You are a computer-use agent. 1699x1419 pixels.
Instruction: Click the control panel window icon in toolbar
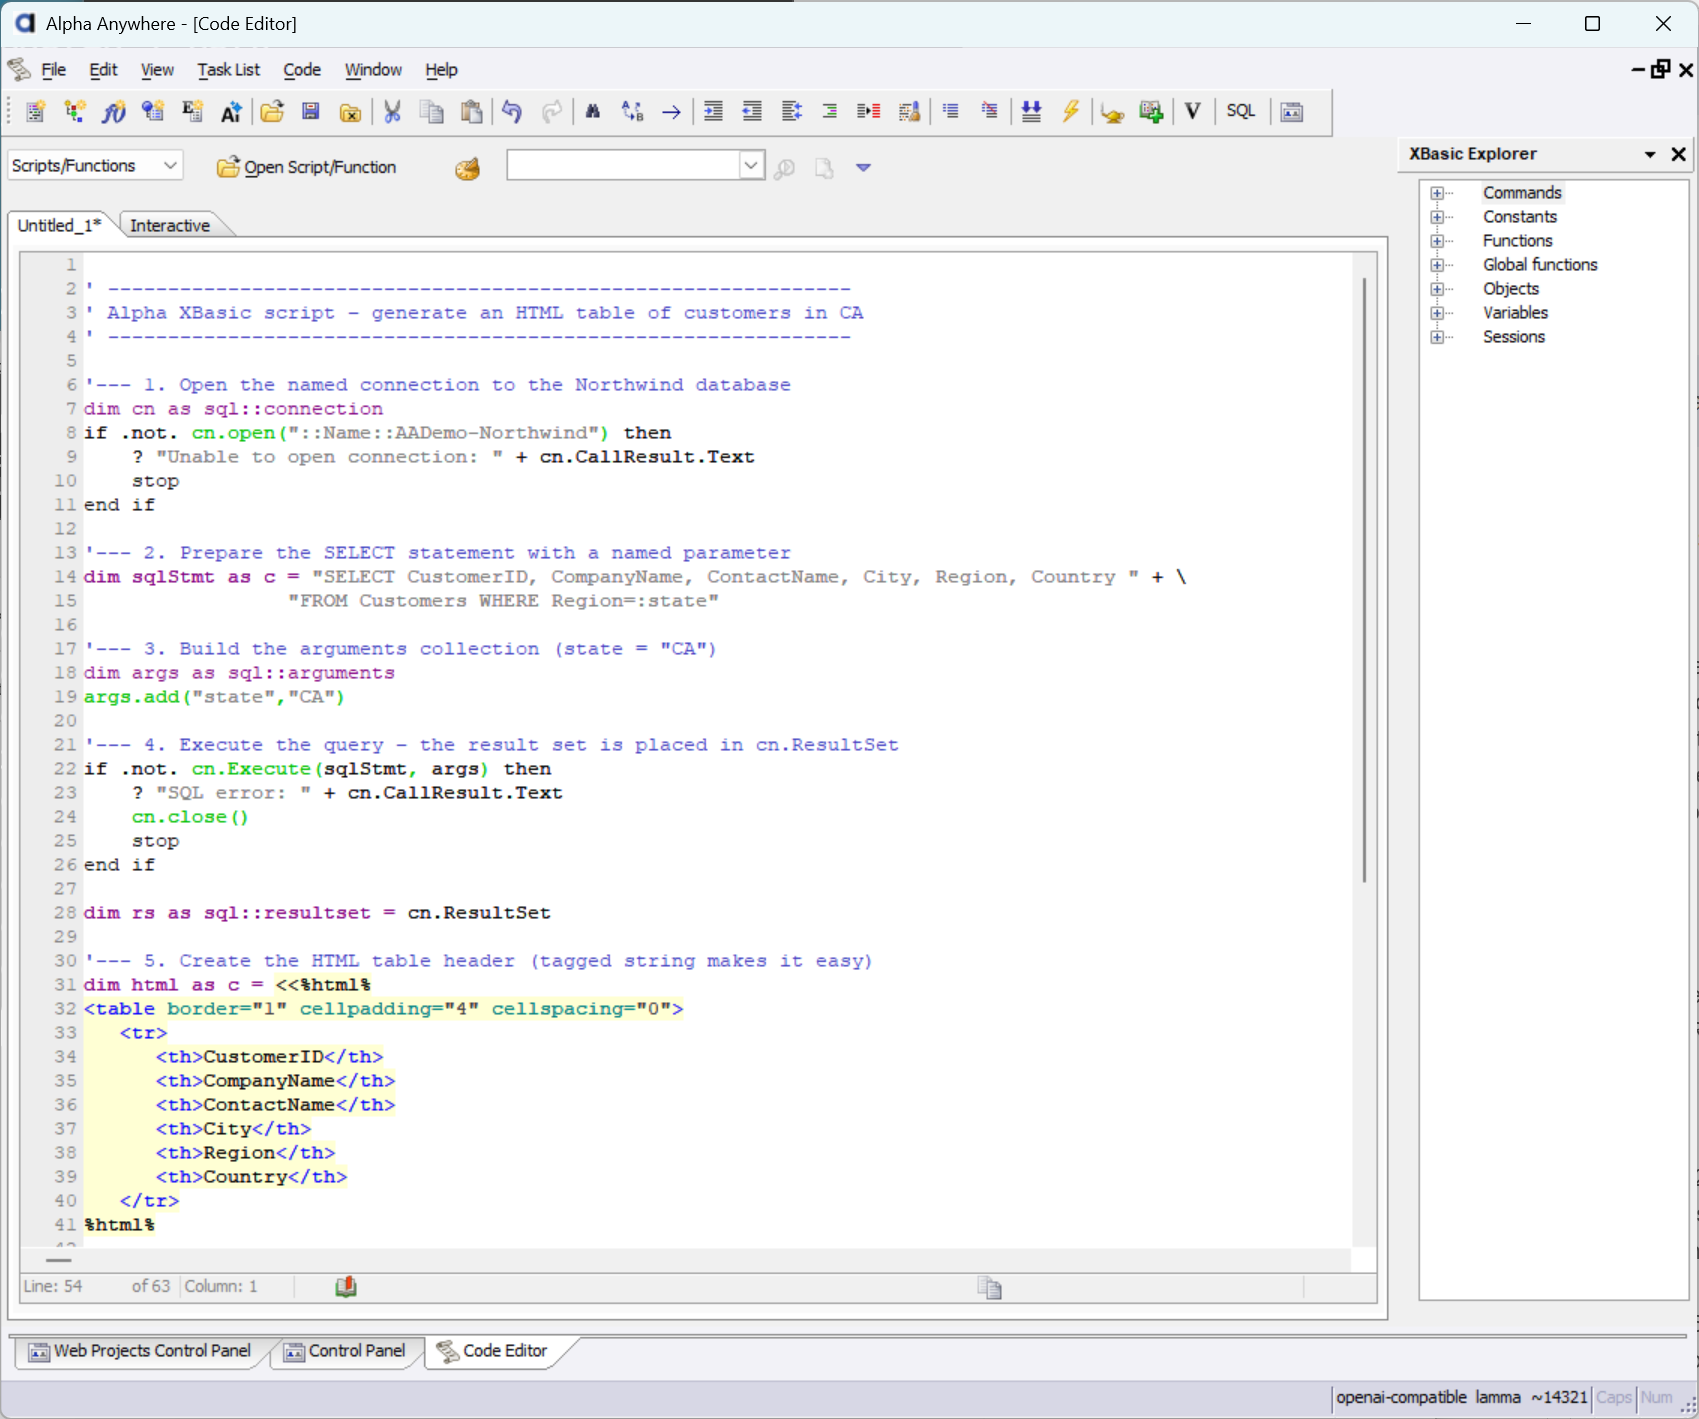1292,112
